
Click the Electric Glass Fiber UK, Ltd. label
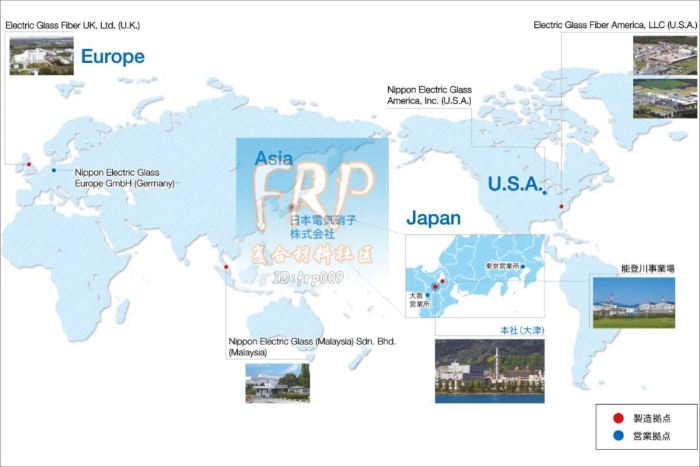[x=72, y=25]
